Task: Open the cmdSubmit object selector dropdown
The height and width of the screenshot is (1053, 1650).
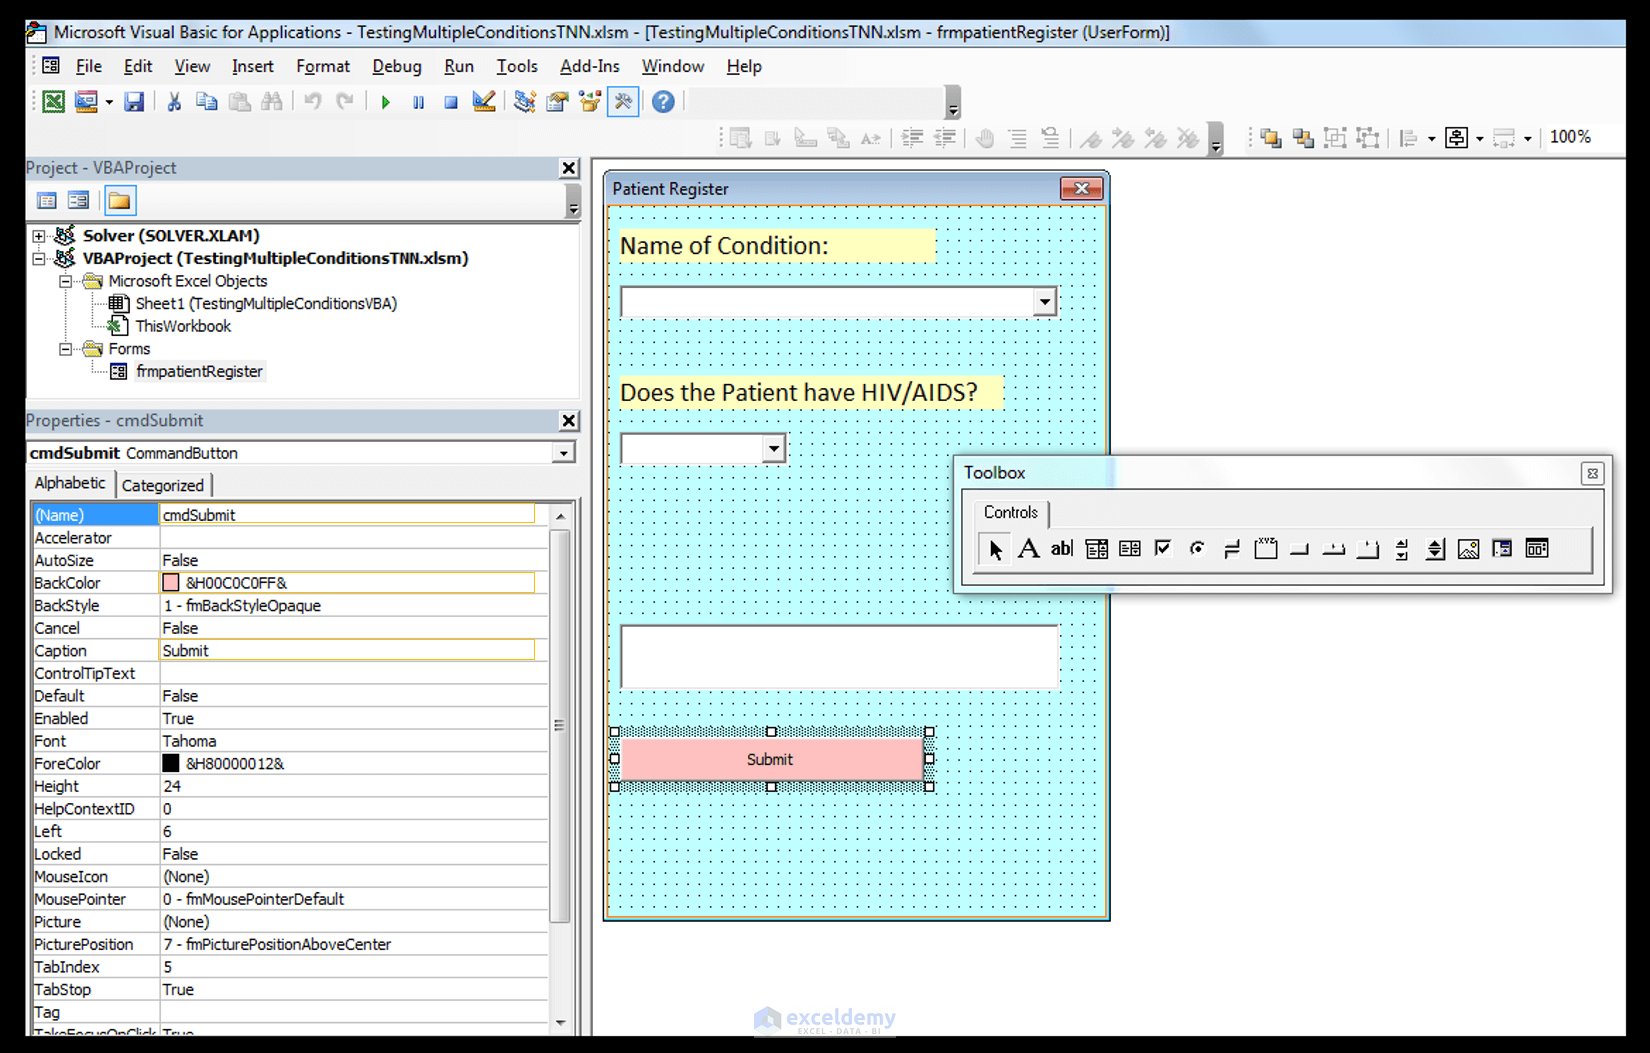Action: click(564, 454)
